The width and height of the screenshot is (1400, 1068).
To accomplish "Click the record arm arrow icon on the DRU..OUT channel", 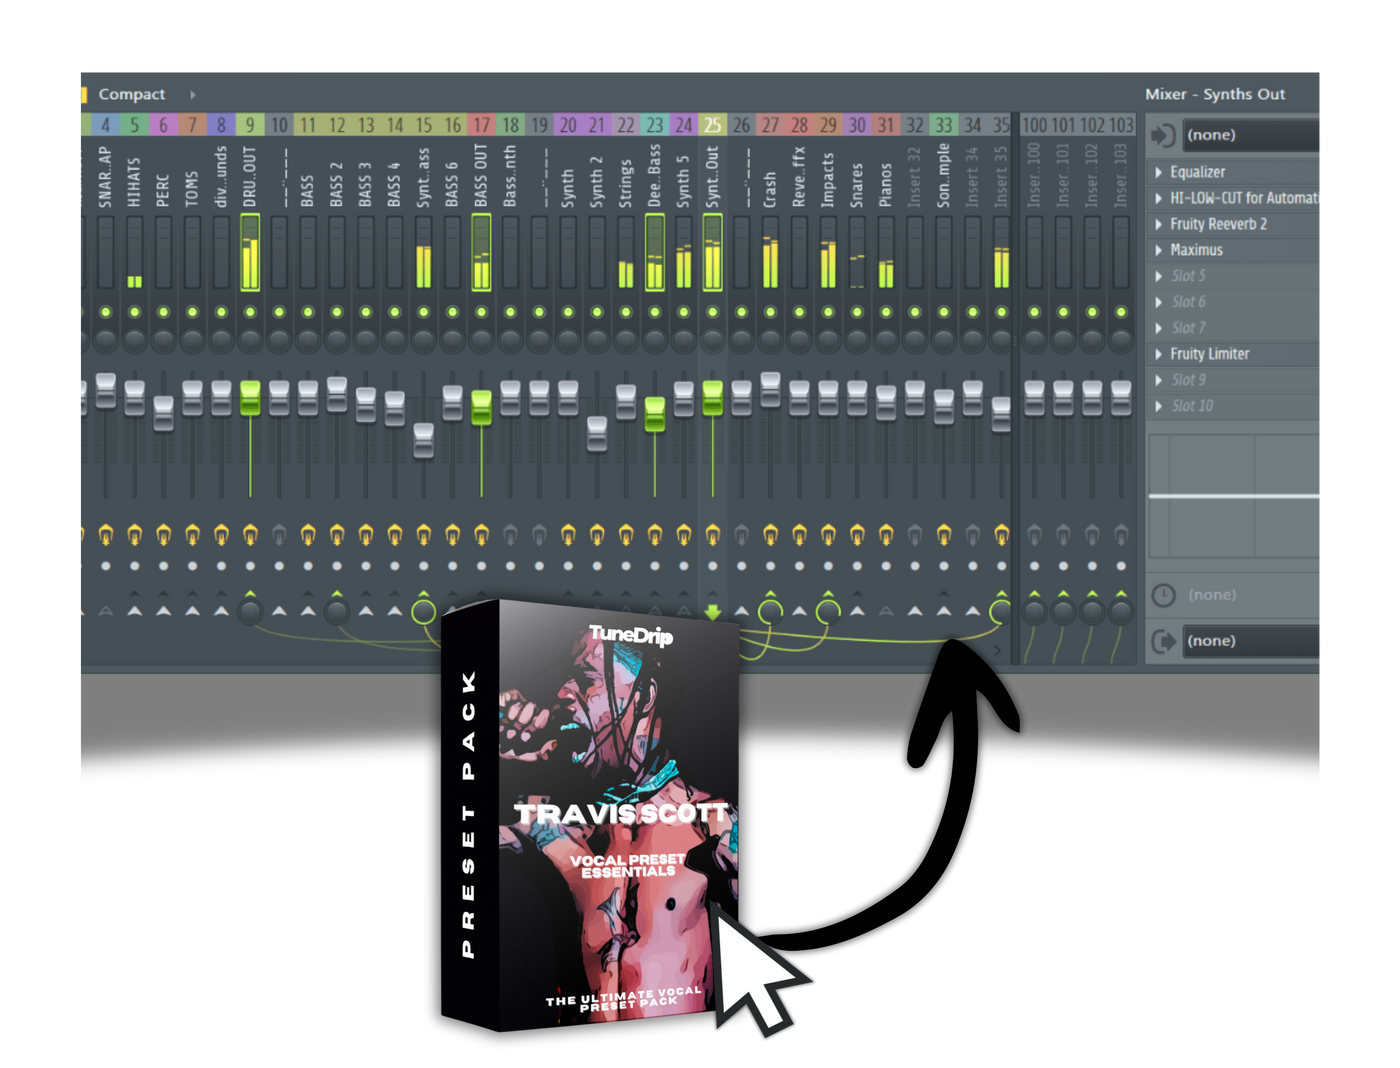I will click(249, 592).
